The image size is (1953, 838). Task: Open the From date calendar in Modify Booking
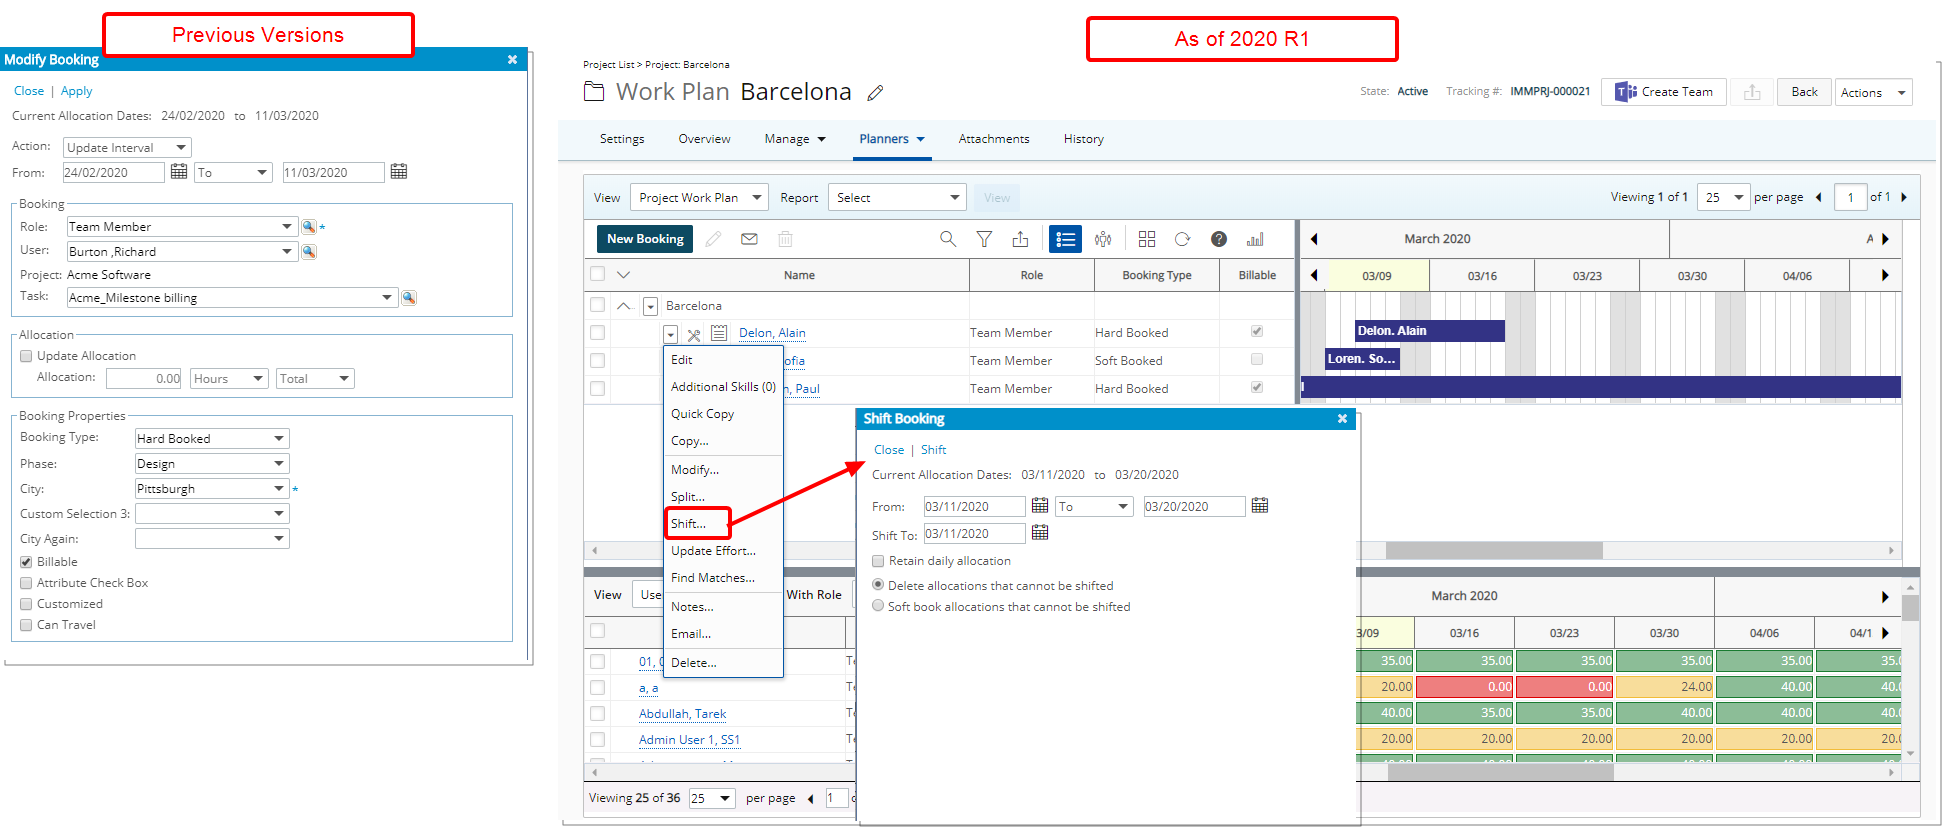coord(179,171)
